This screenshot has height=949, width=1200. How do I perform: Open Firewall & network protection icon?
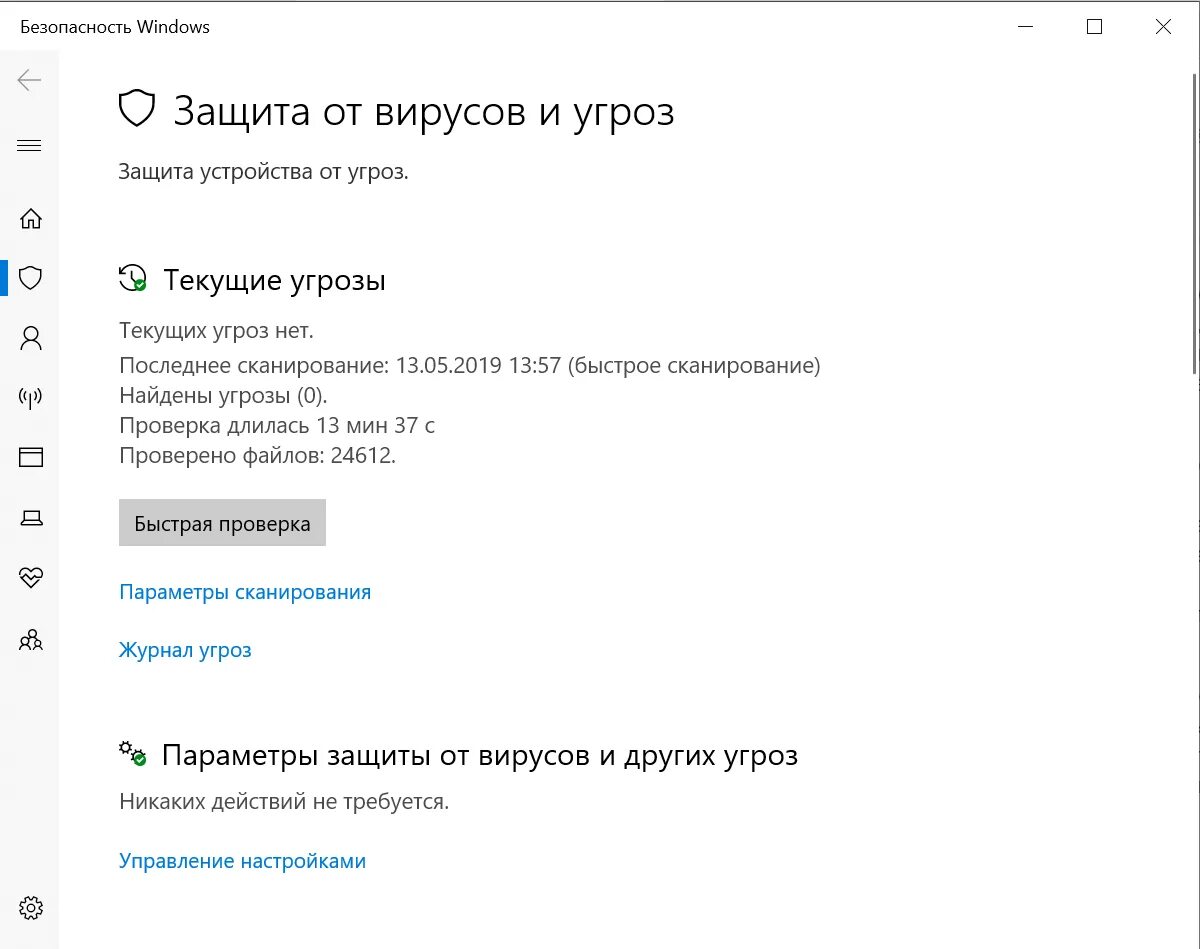(31, 398)
